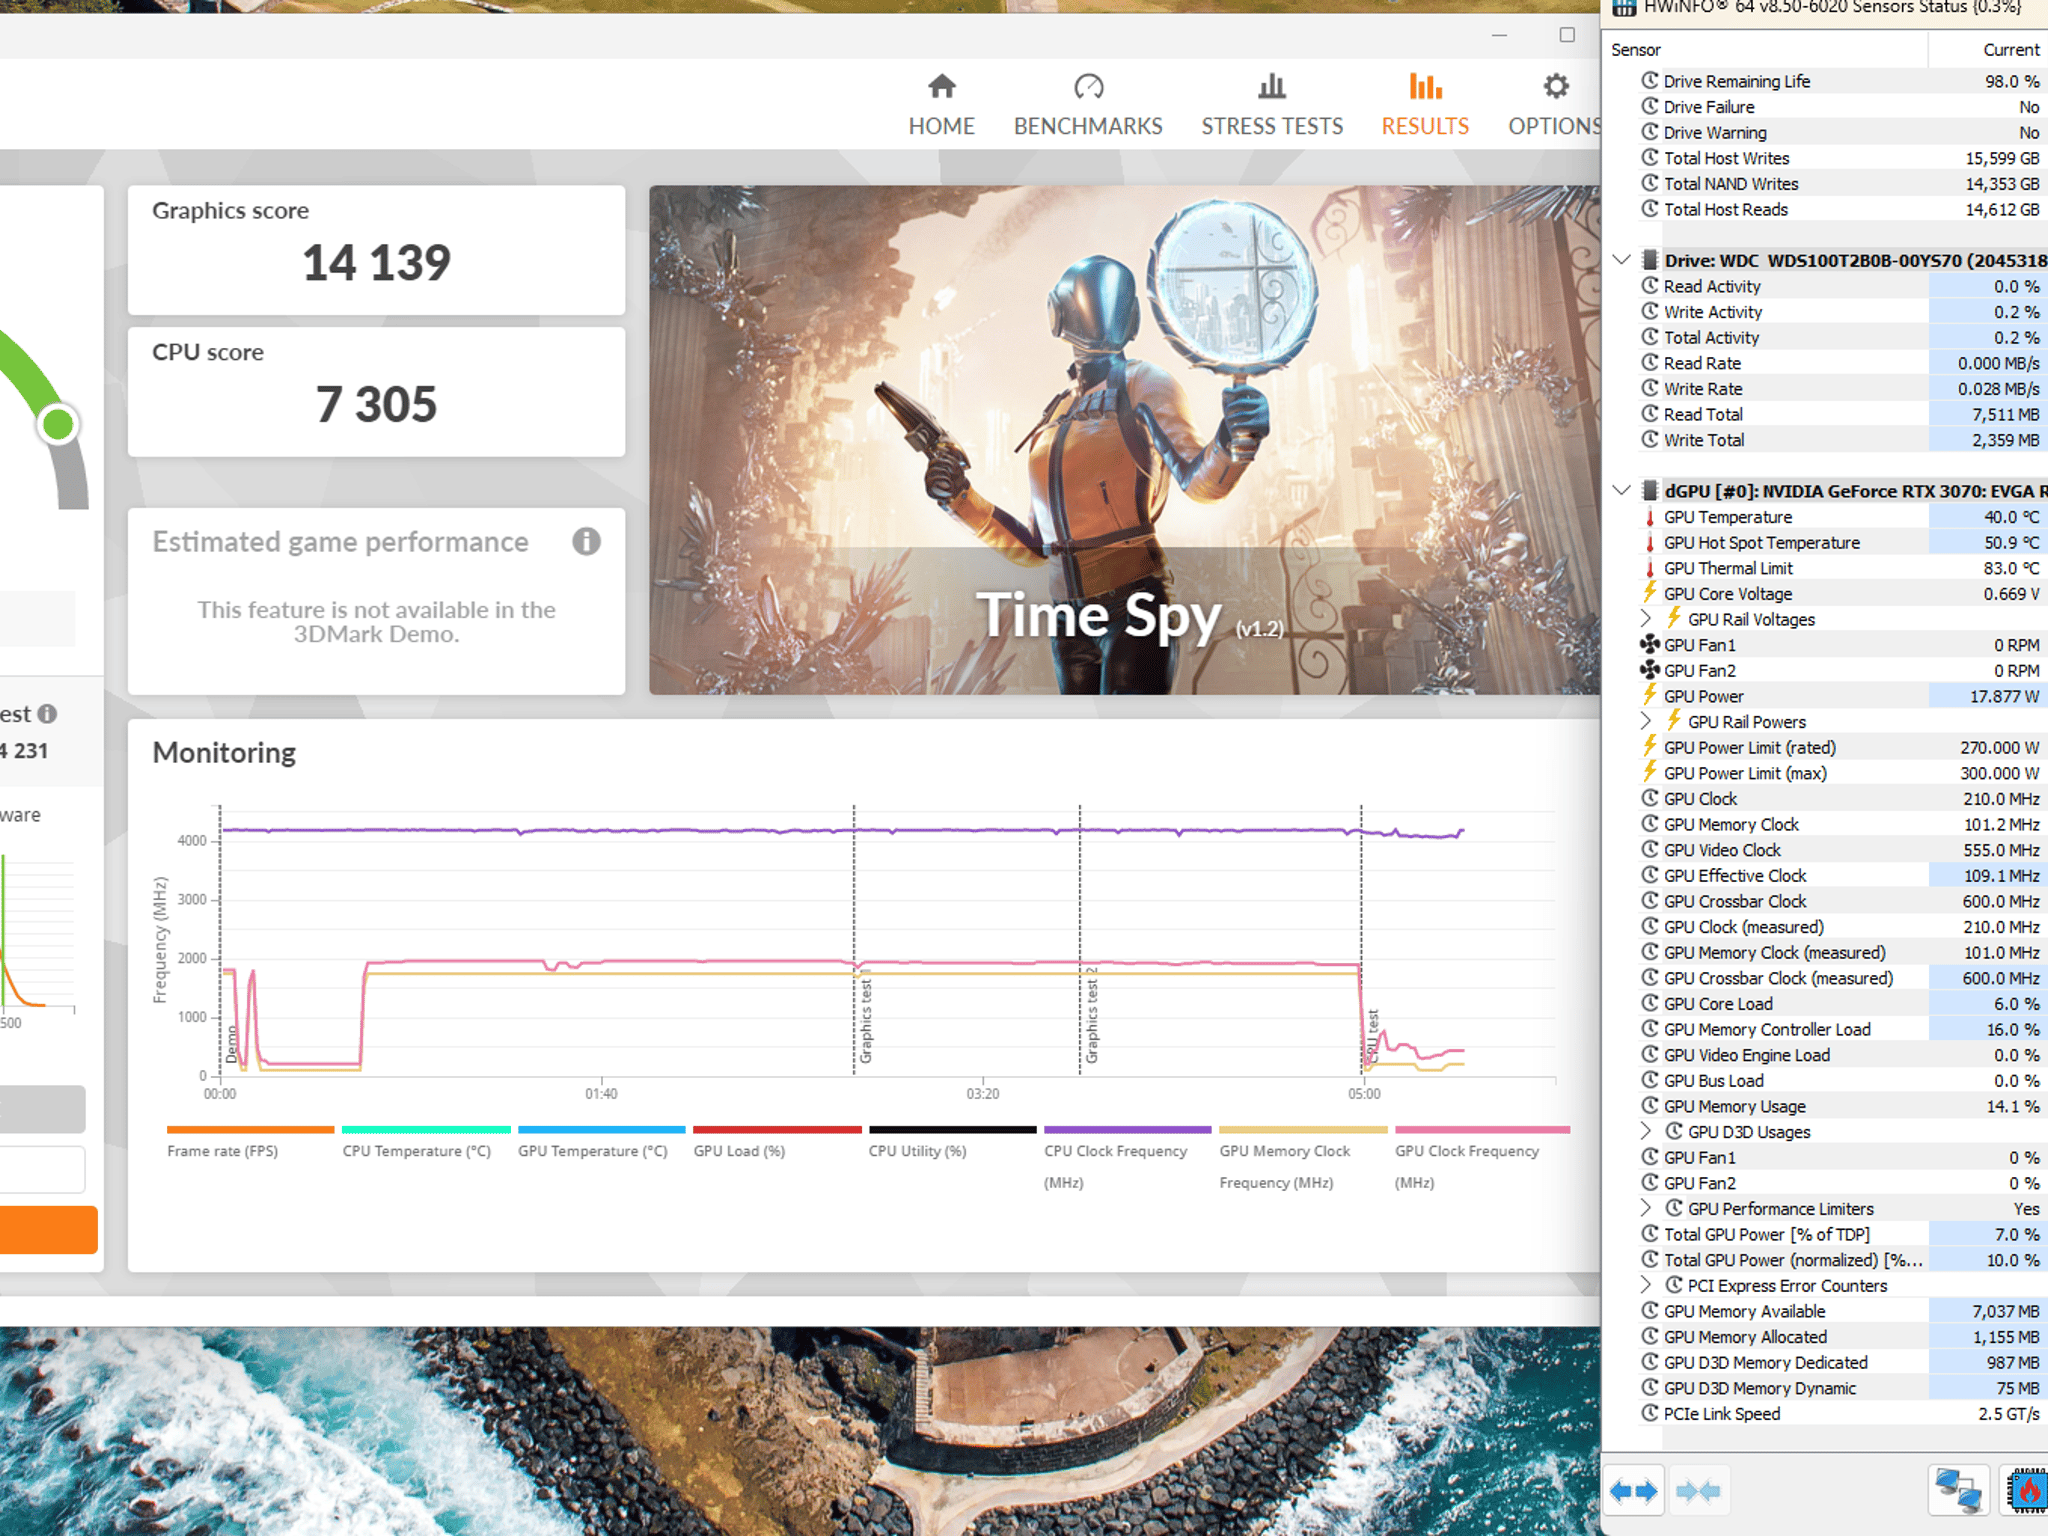
Task: Click the info icon beside Estimated game performance
Action: point(586,542)
